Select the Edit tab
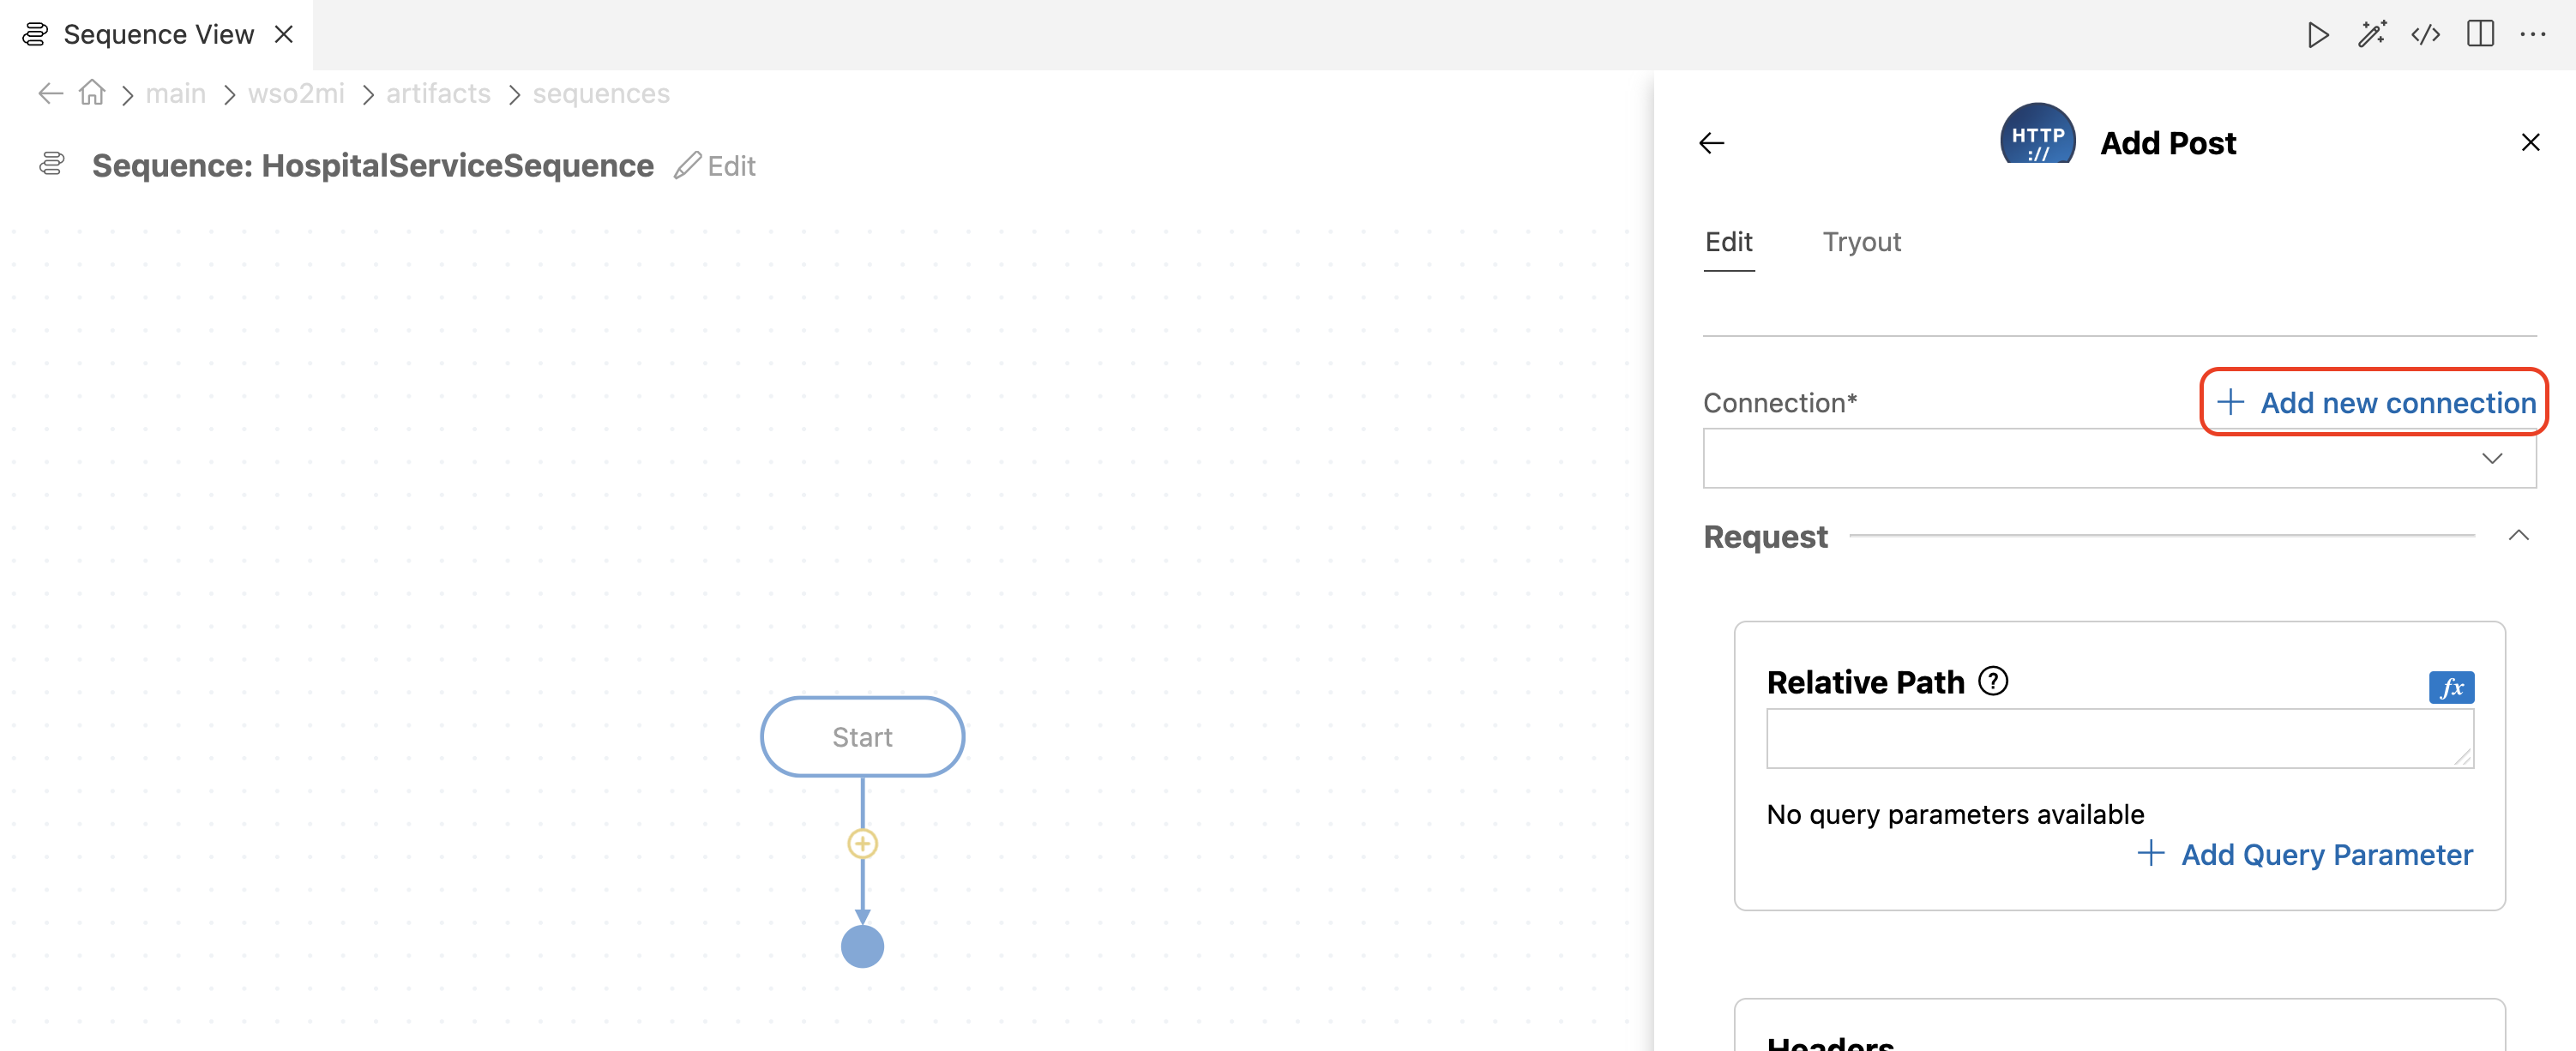This screenshot has width=2576, height=1051. point(1728,242)
